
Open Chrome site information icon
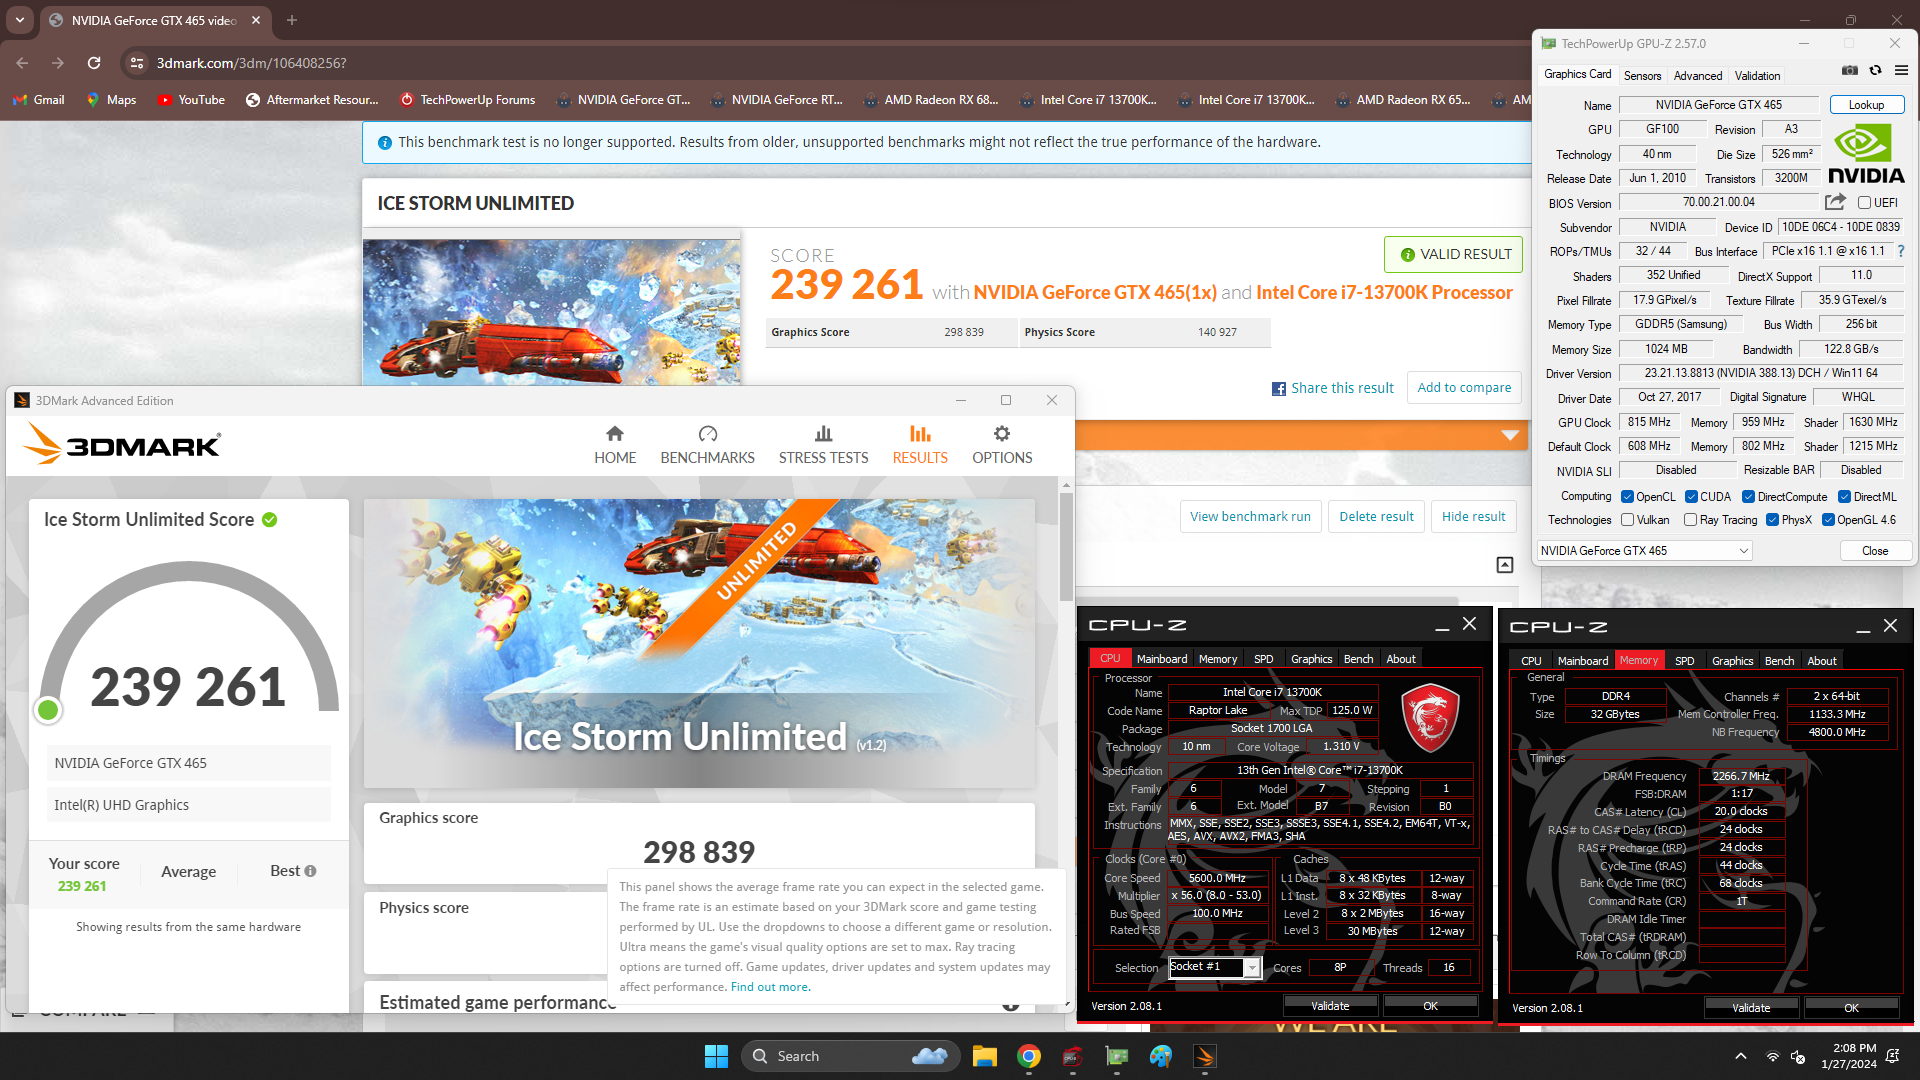click(137, 63)
